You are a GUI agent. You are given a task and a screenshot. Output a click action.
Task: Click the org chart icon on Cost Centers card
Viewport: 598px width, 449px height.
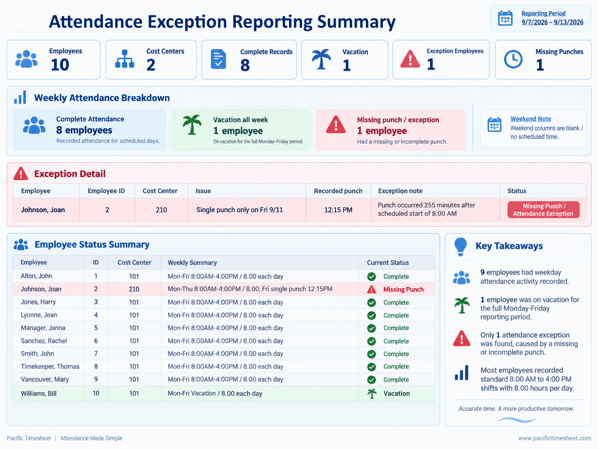(124, 59)
